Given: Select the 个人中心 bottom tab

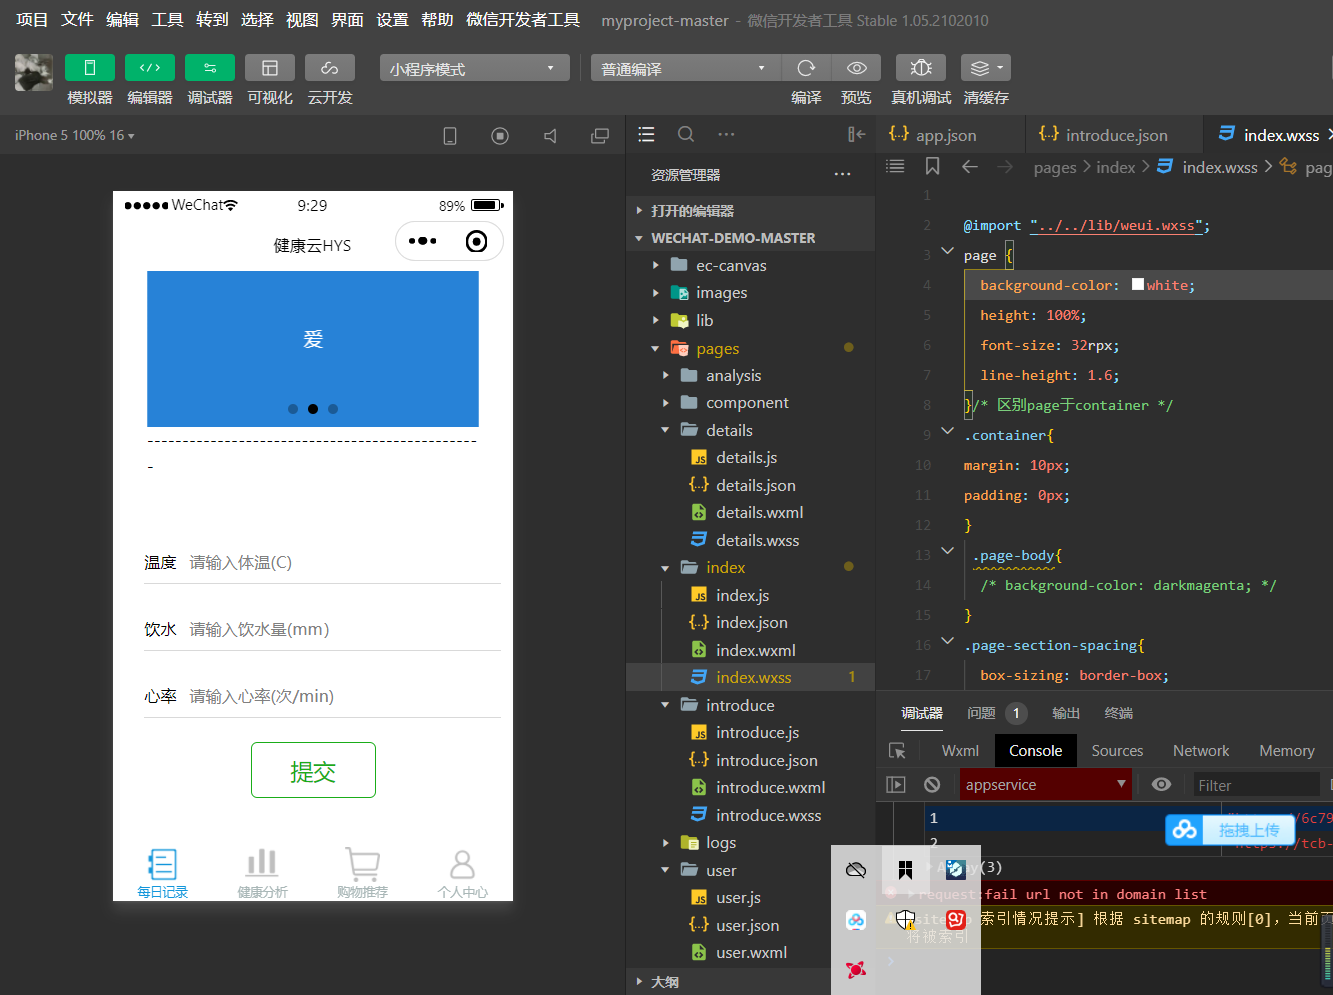Looking at the screenshot, I should [x=462, y=873].
